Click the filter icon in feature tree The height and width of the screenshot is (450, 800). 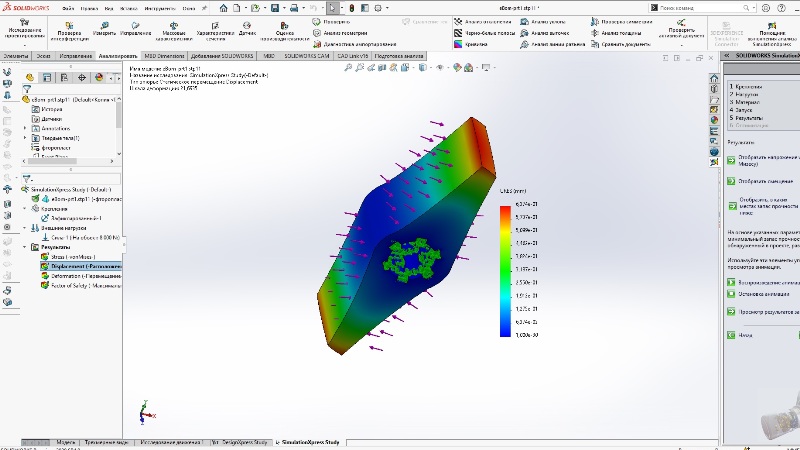click(27, 88)
